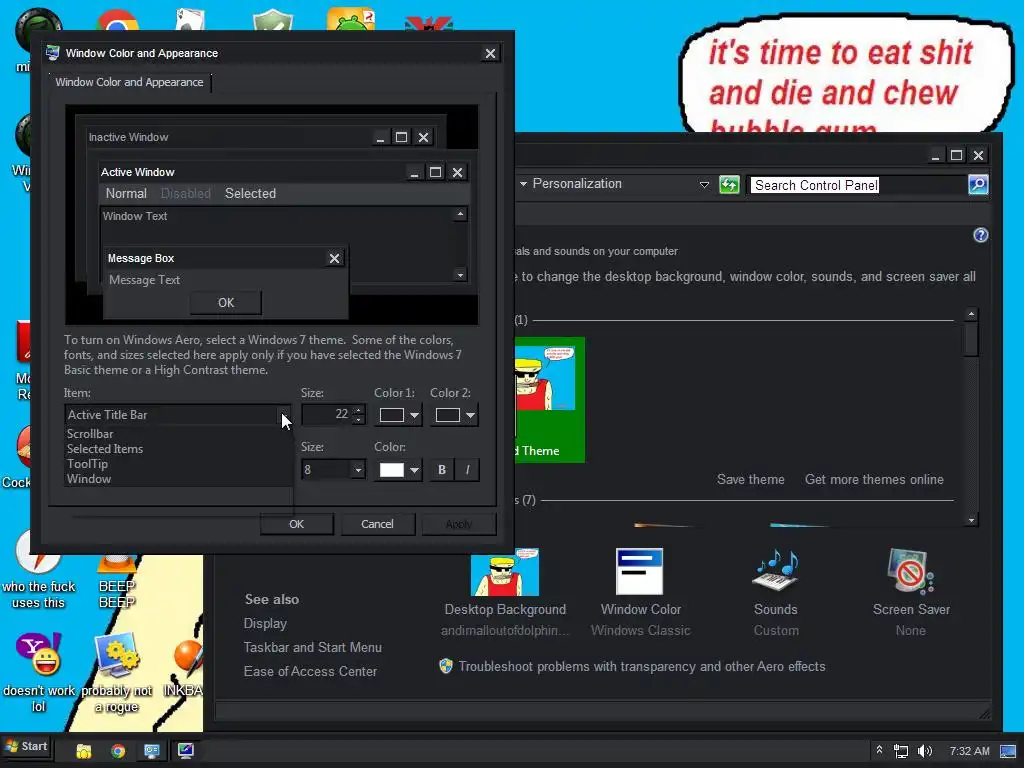Select the unsaved theme thumbnail
Viewport: 1024px width, 768px height.
[550, 400]
